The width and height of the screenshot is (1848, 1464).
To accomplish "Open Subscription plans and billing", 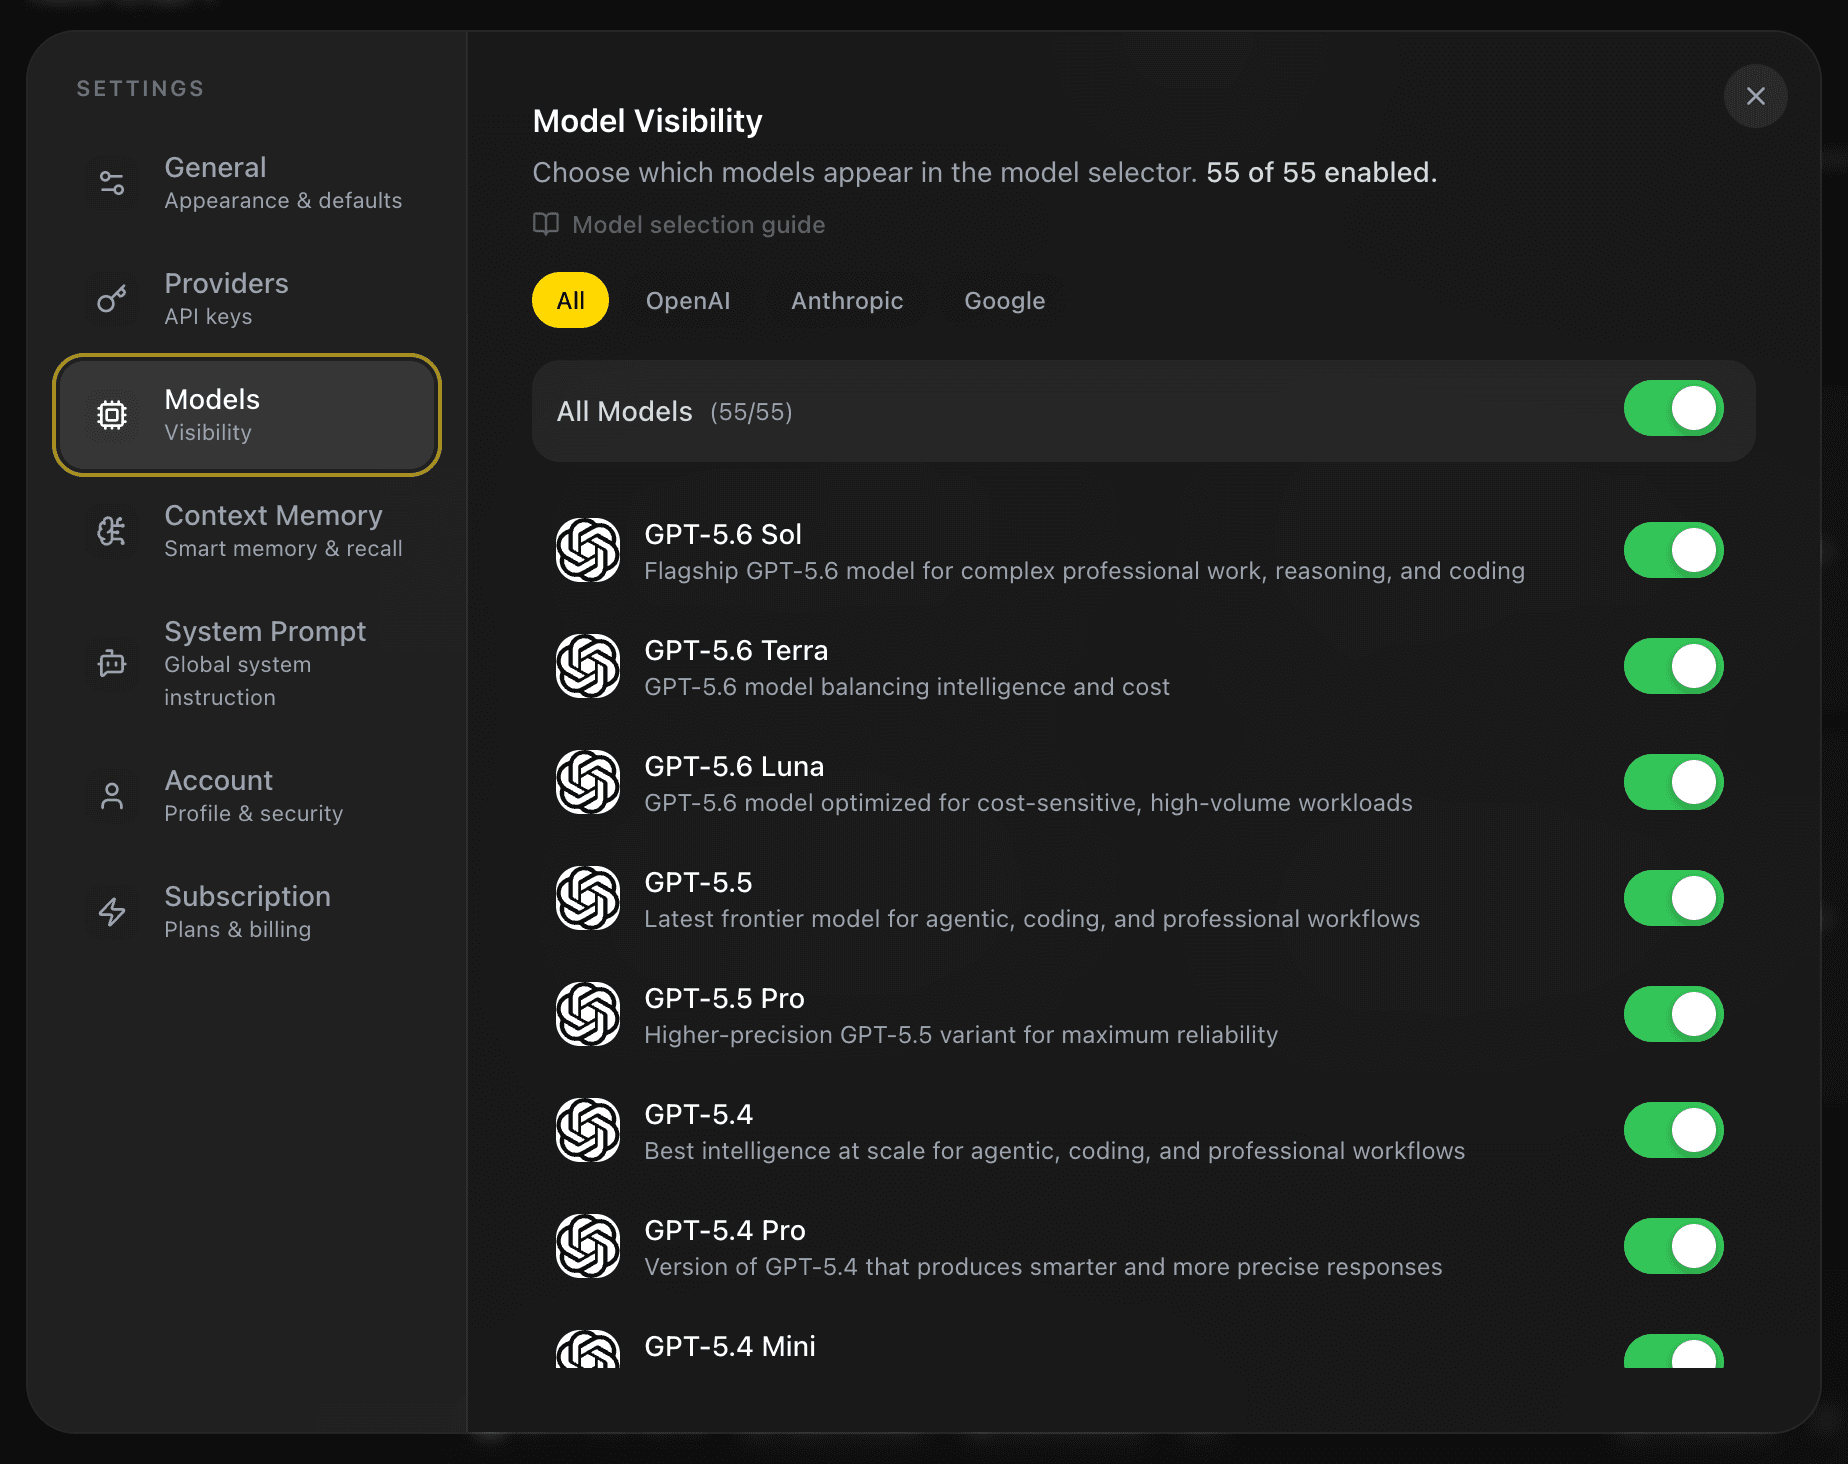I will [x=247, y=912].
